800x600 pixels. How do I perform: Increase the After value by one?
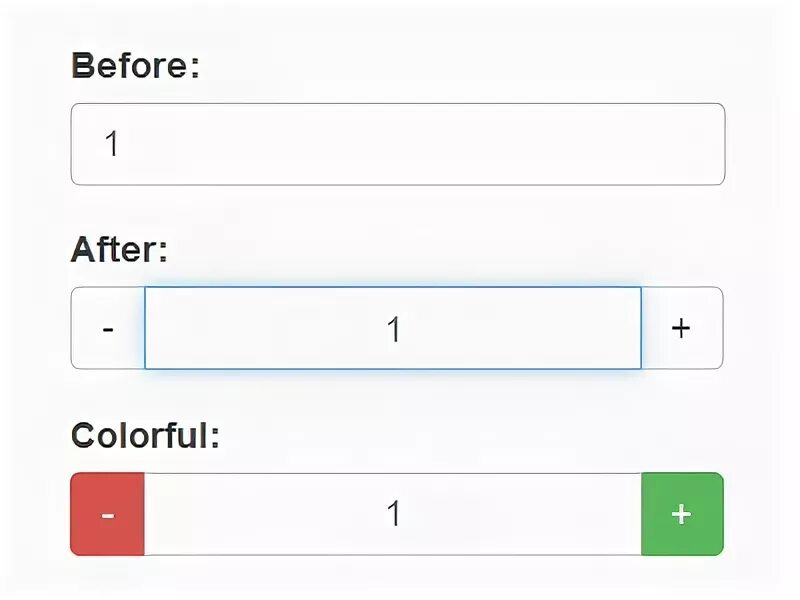[x=681, y=328]
